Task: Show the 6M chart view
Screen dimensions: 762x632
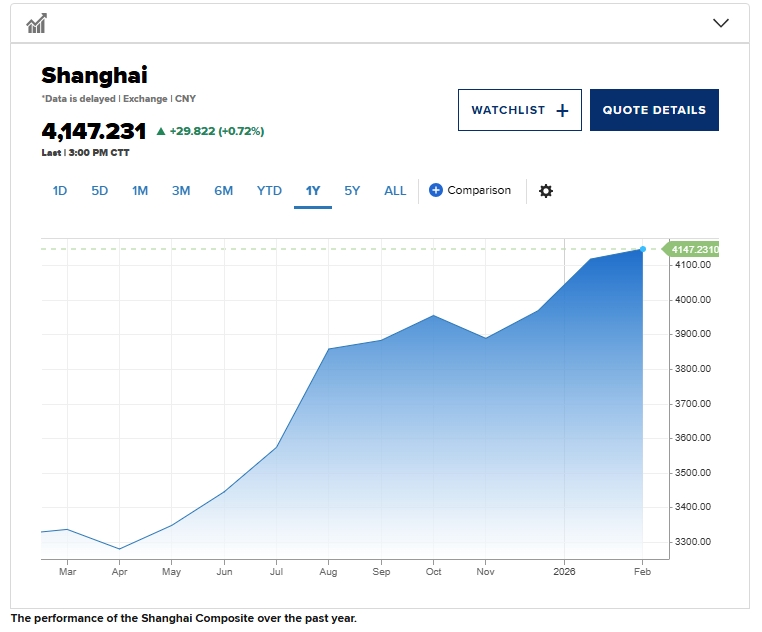Action: point(223,191)
